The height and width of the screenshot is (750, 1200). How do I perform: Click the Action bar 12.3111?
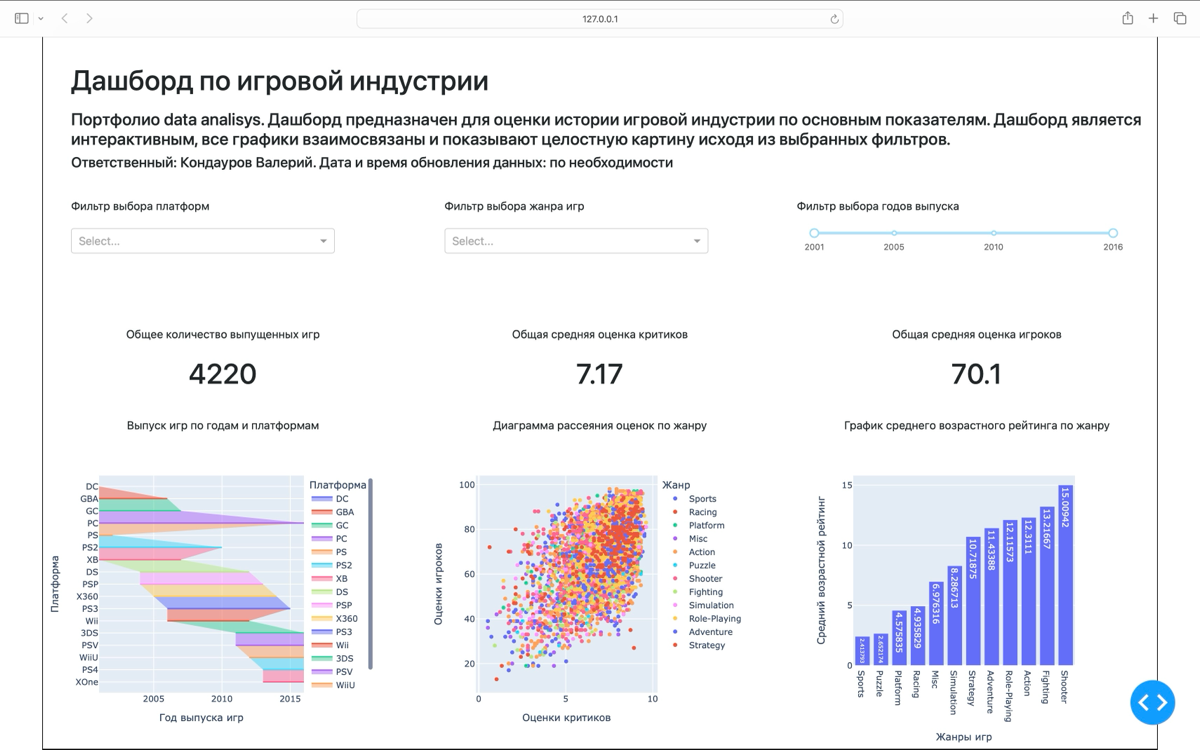click(x=1028, y=591)
